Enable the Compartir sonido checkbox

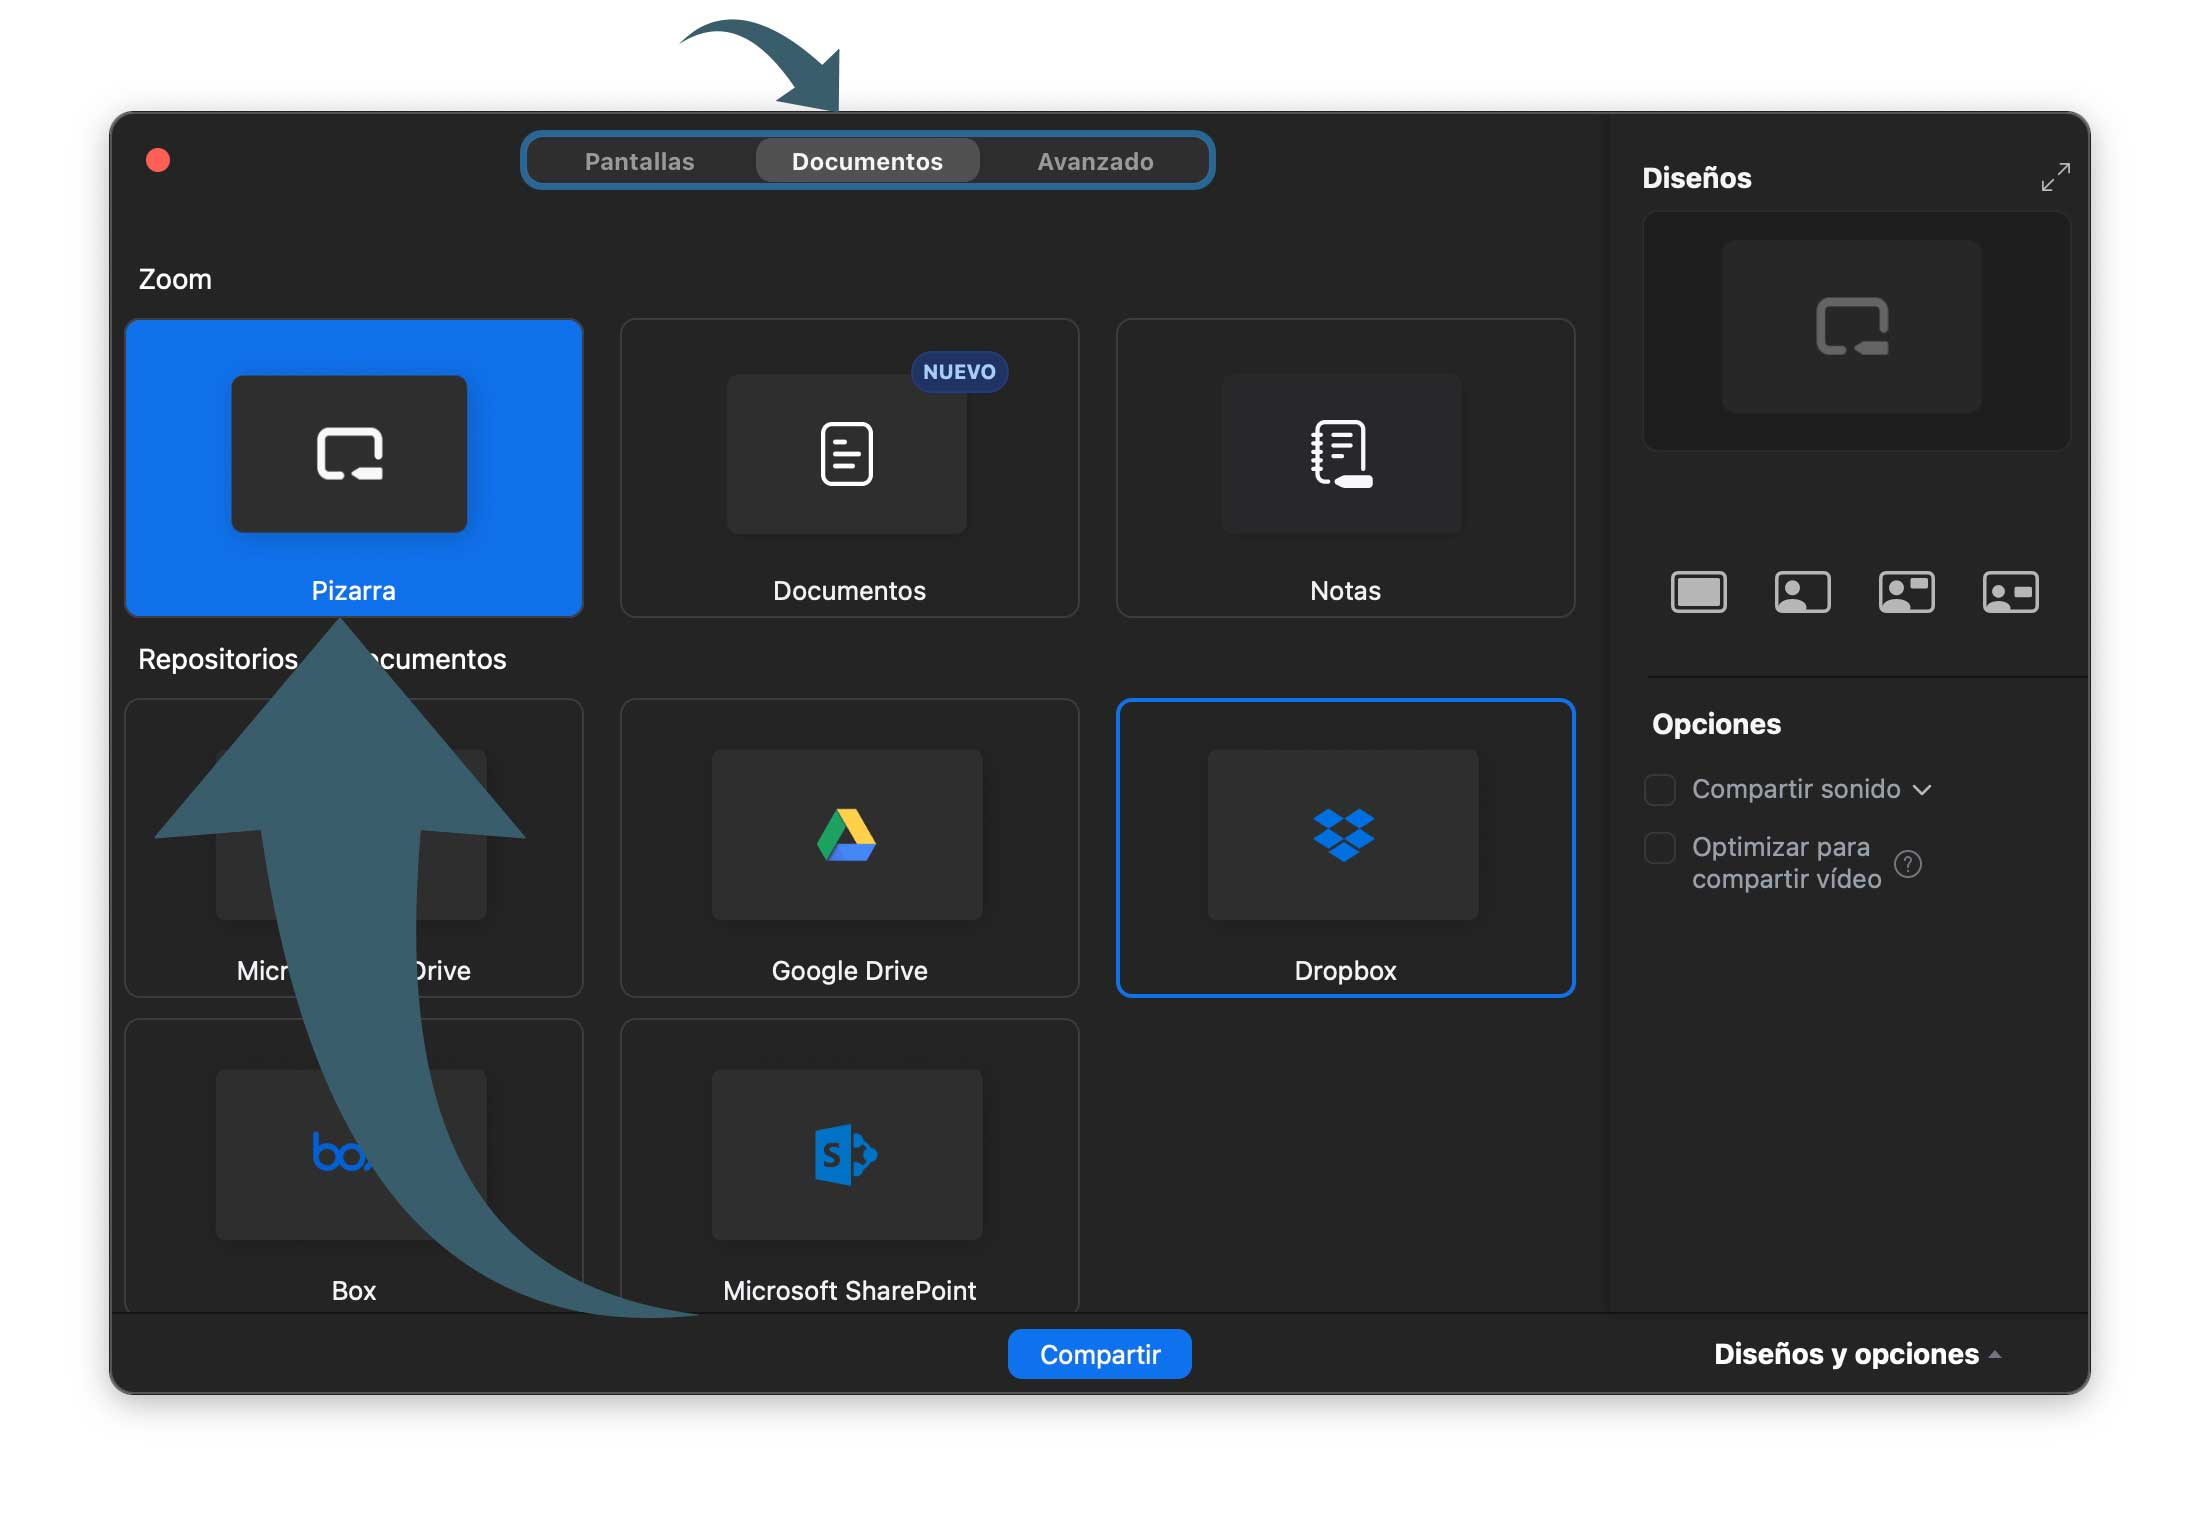point(1660,789)
